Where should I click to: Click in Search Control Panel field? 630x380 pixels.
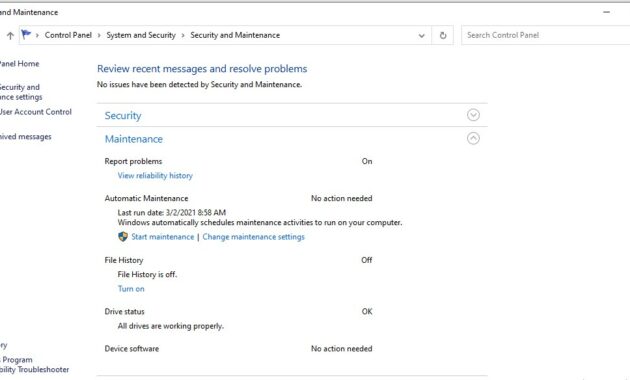pos(546,35)
